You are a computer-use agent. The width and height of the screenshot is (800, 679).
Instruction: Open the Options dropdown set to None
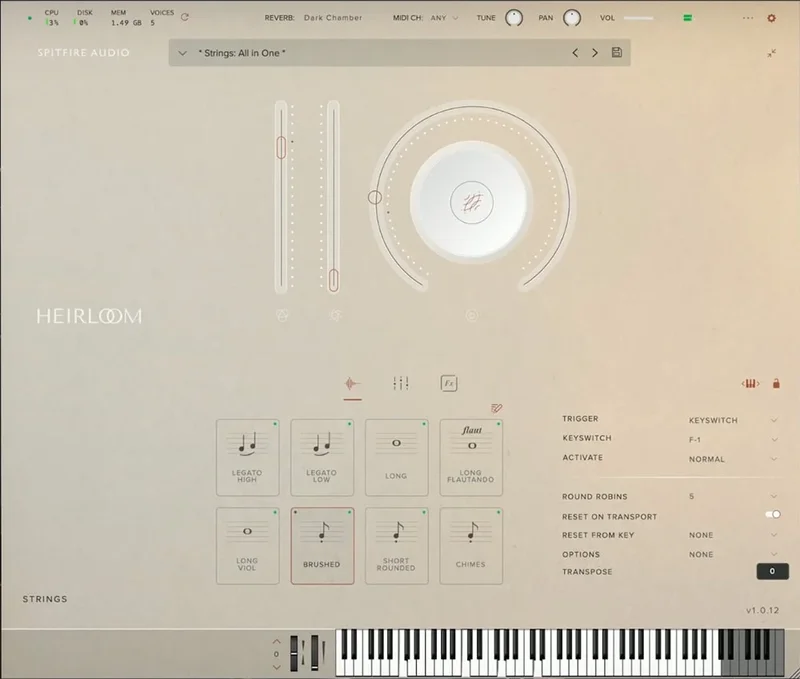tap(733, 555)
